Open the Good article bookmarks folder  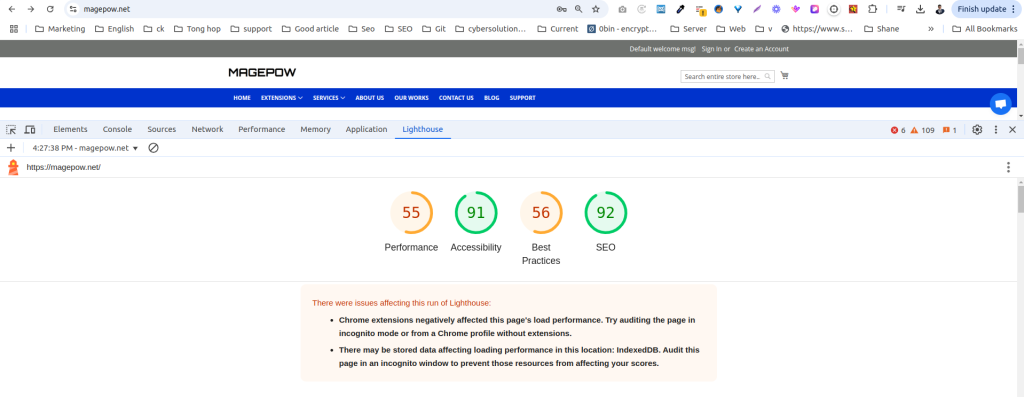(x=310, y=29)
